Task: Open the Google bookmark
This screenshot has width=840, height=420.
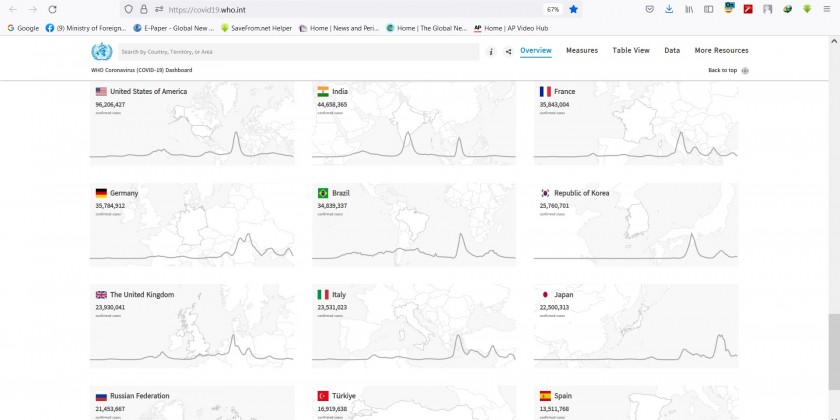Action: click(23, 28)
